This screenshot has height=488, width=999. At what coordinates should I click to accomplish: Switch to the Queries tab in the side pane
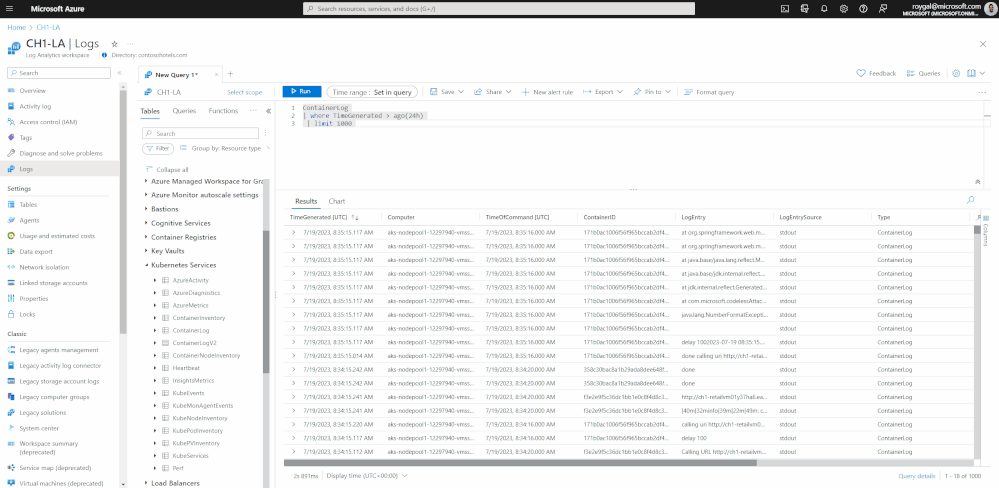184,111
